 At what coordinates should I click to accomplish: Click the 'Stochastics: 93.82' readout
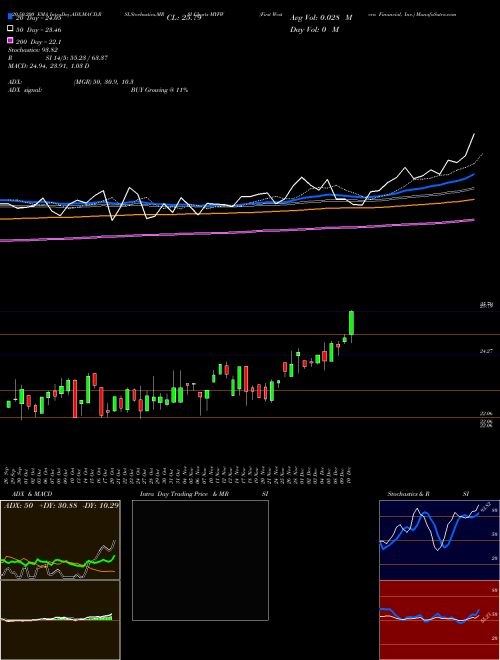pyautogui.click(x=33, y=50)
